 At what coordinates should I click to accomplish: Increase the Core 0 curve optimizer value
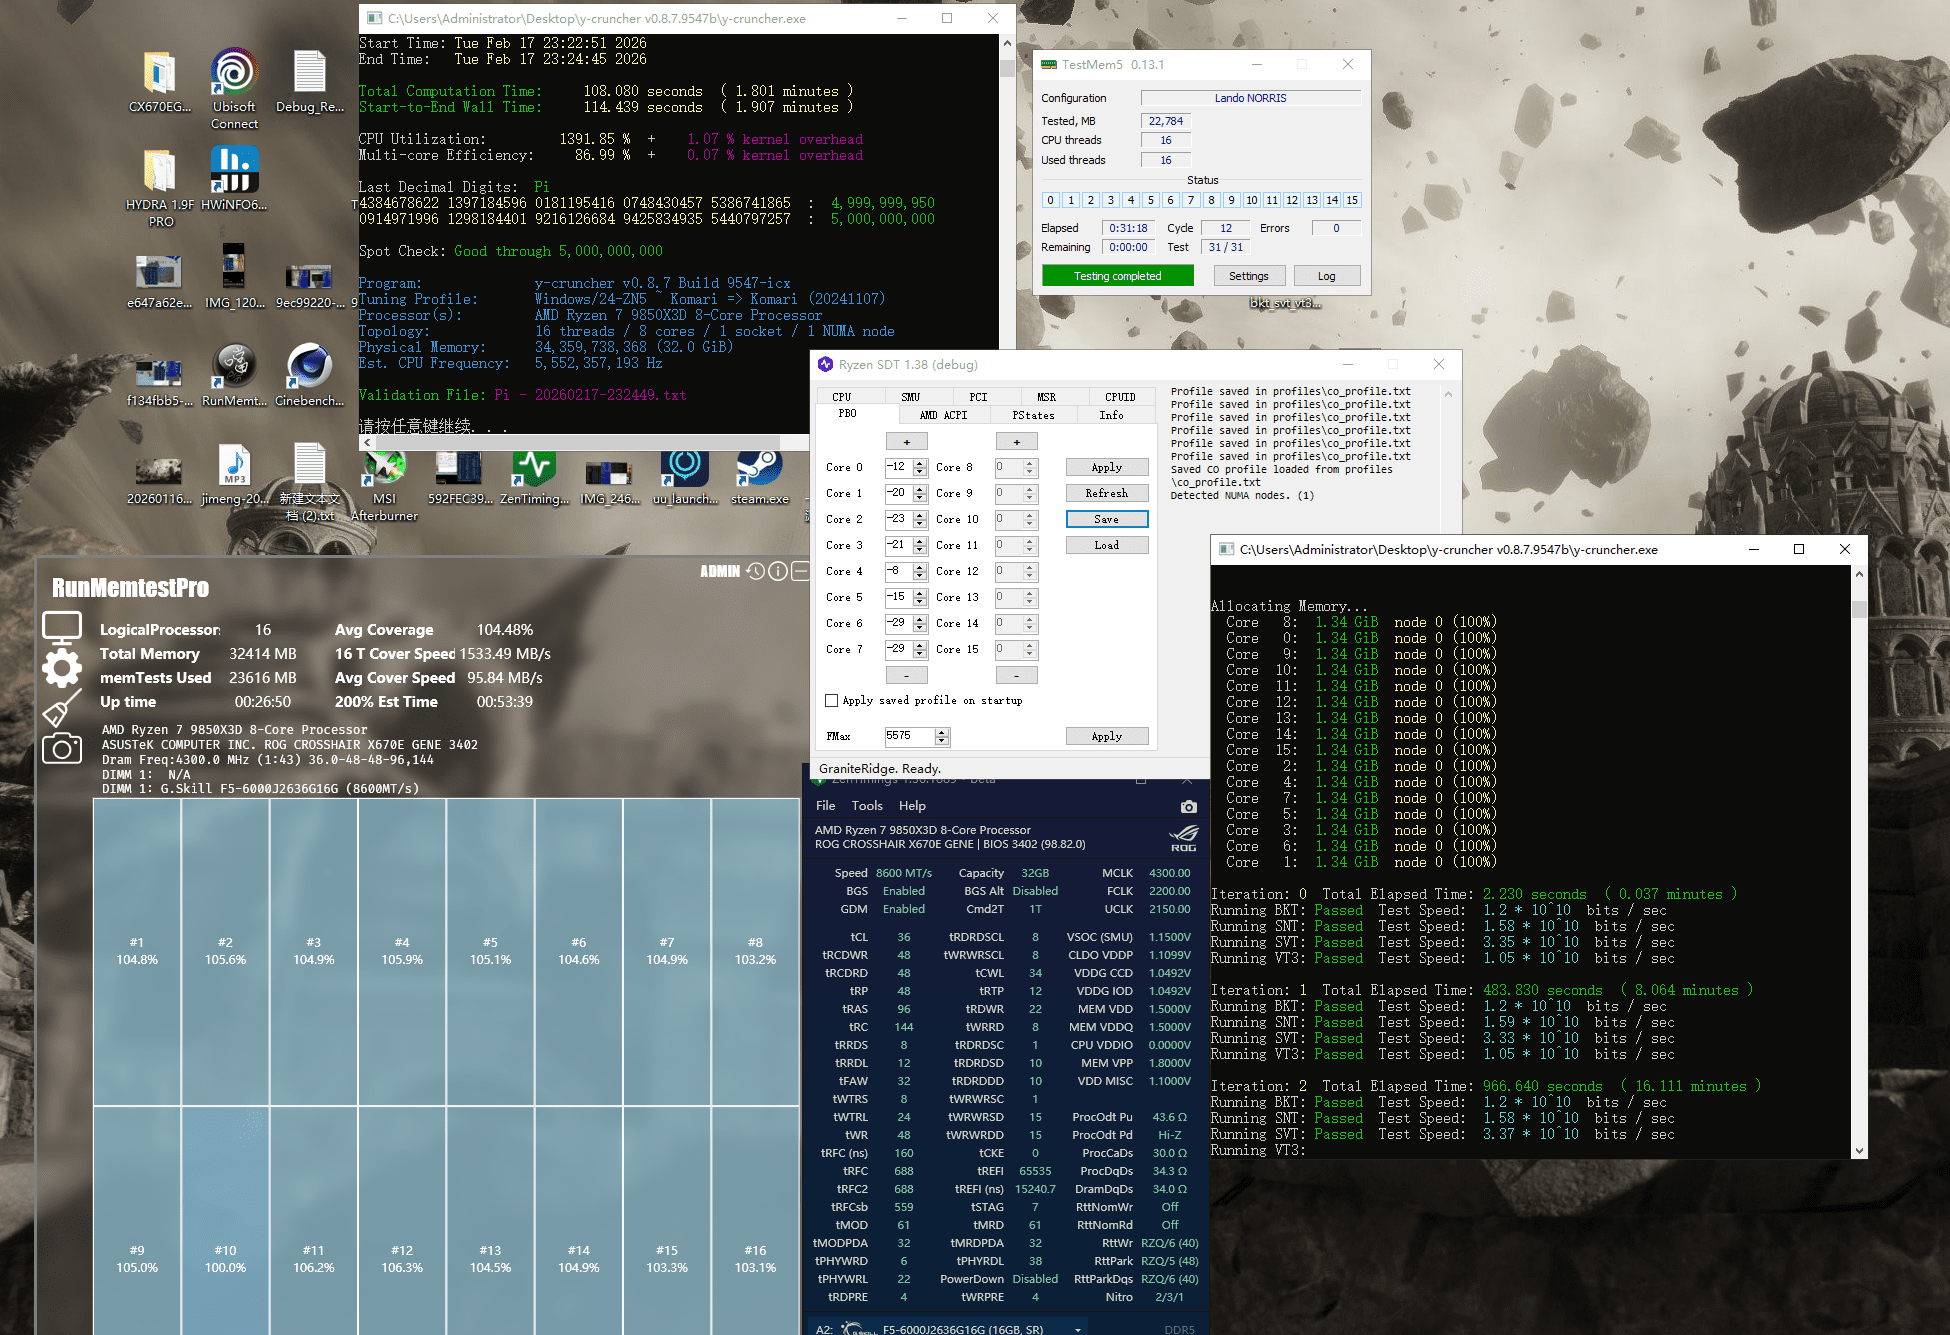(920, 463)
